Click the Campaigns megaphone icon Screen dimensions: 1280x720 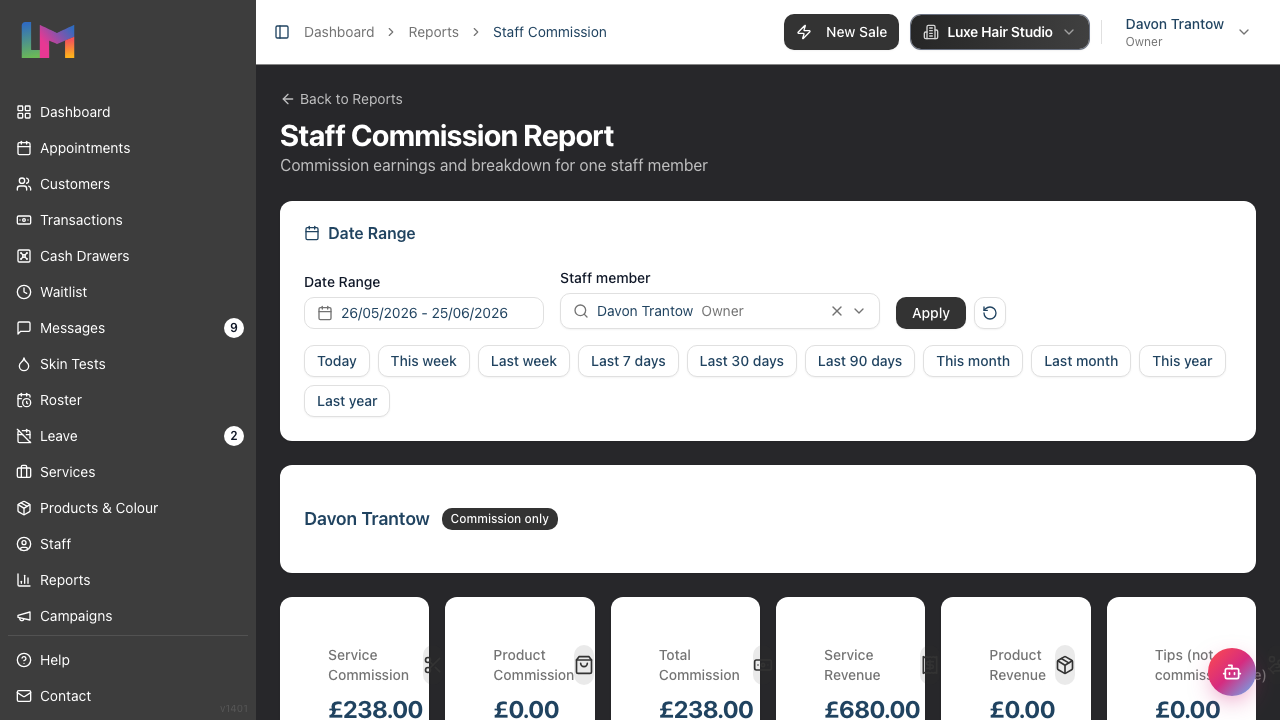pyautogui.click(x=24, y=616)
